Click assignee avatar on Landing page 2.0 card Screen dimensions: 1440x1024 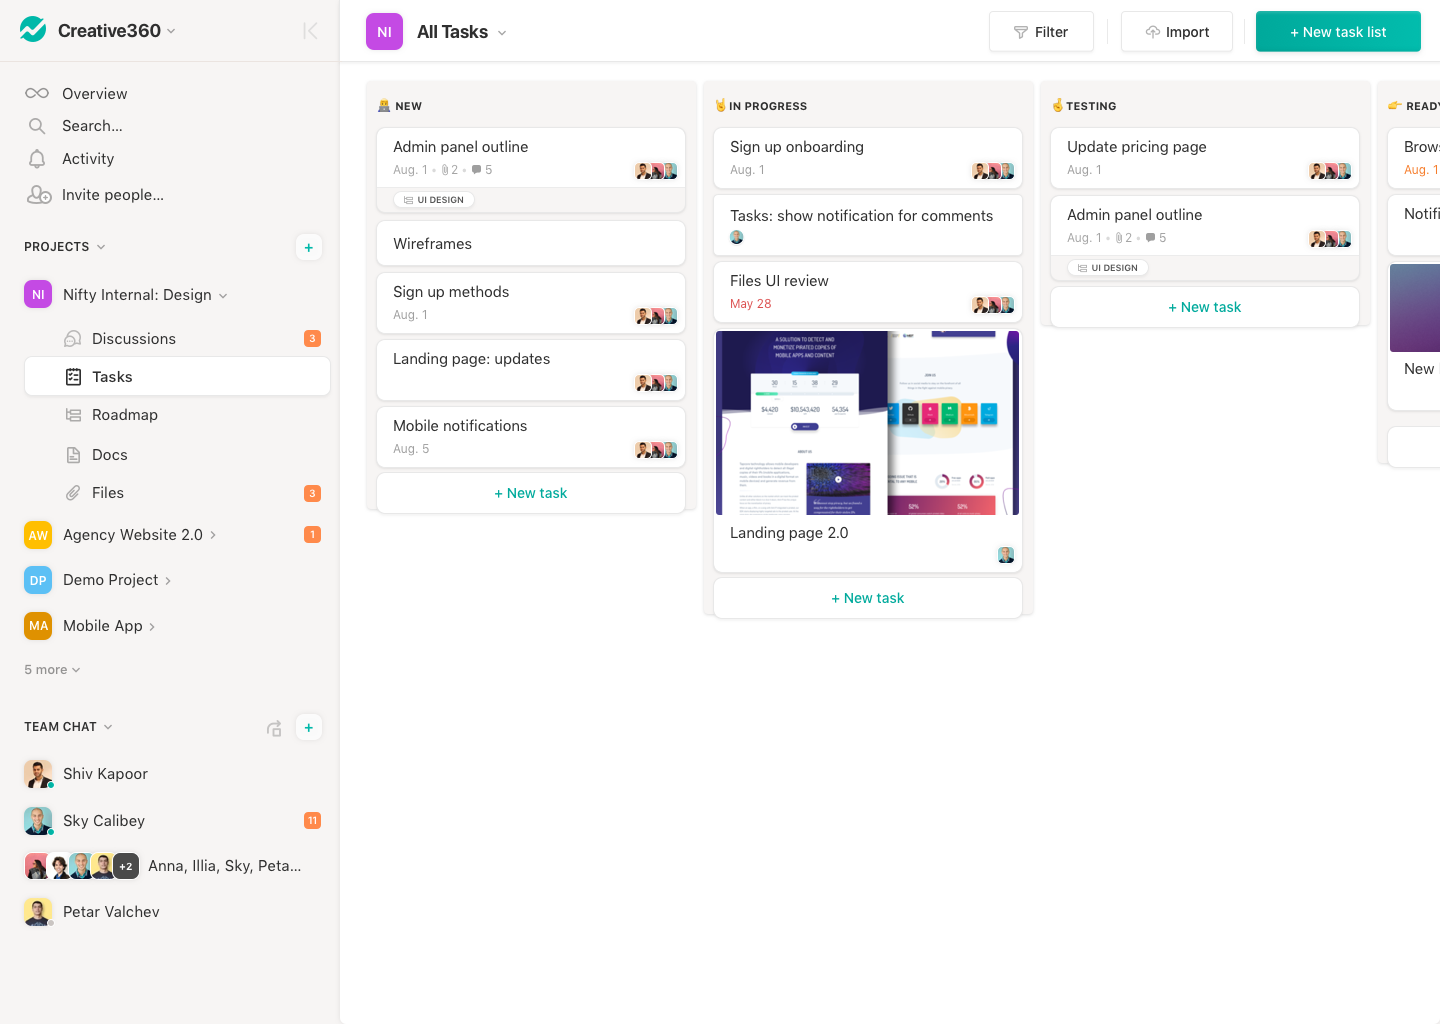pyautogui.click(x=1006, y=555)
